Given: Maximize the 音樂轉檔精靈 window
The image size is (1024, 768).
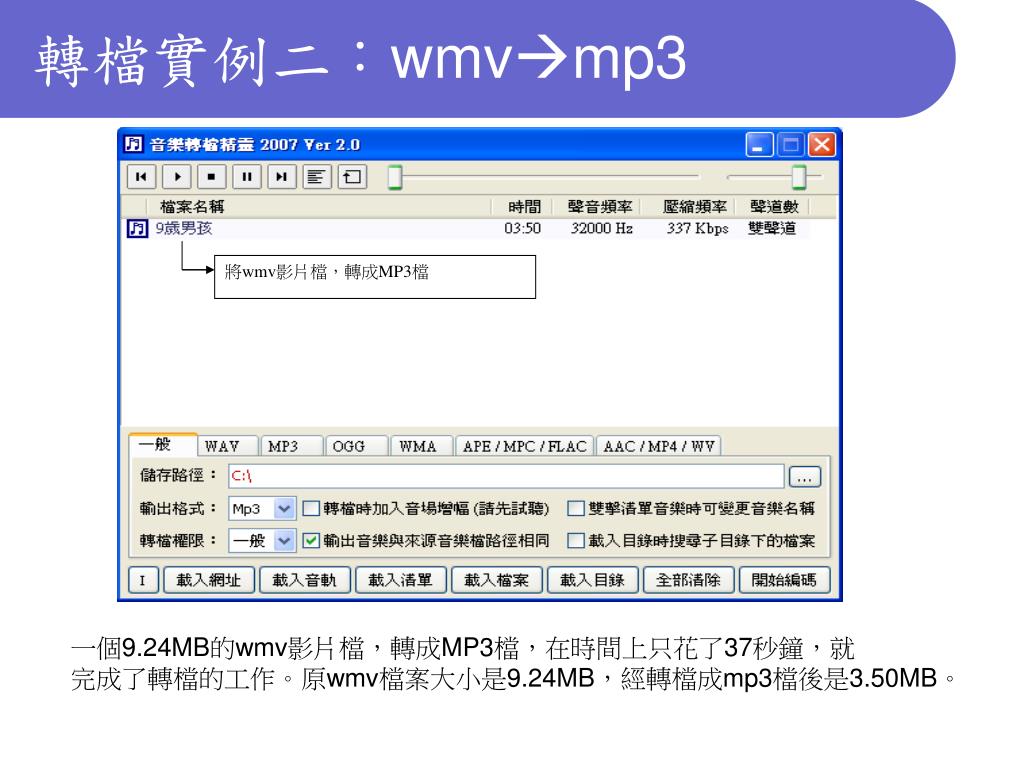Looking at the screenshot, I should click(x=791, y=144).
